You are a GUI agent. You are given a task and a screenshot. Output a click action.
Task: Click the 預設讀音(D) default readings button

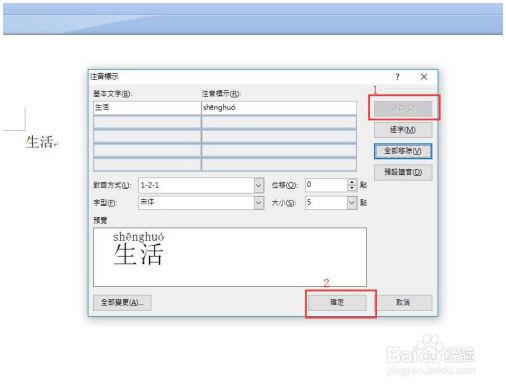[403, 172]
